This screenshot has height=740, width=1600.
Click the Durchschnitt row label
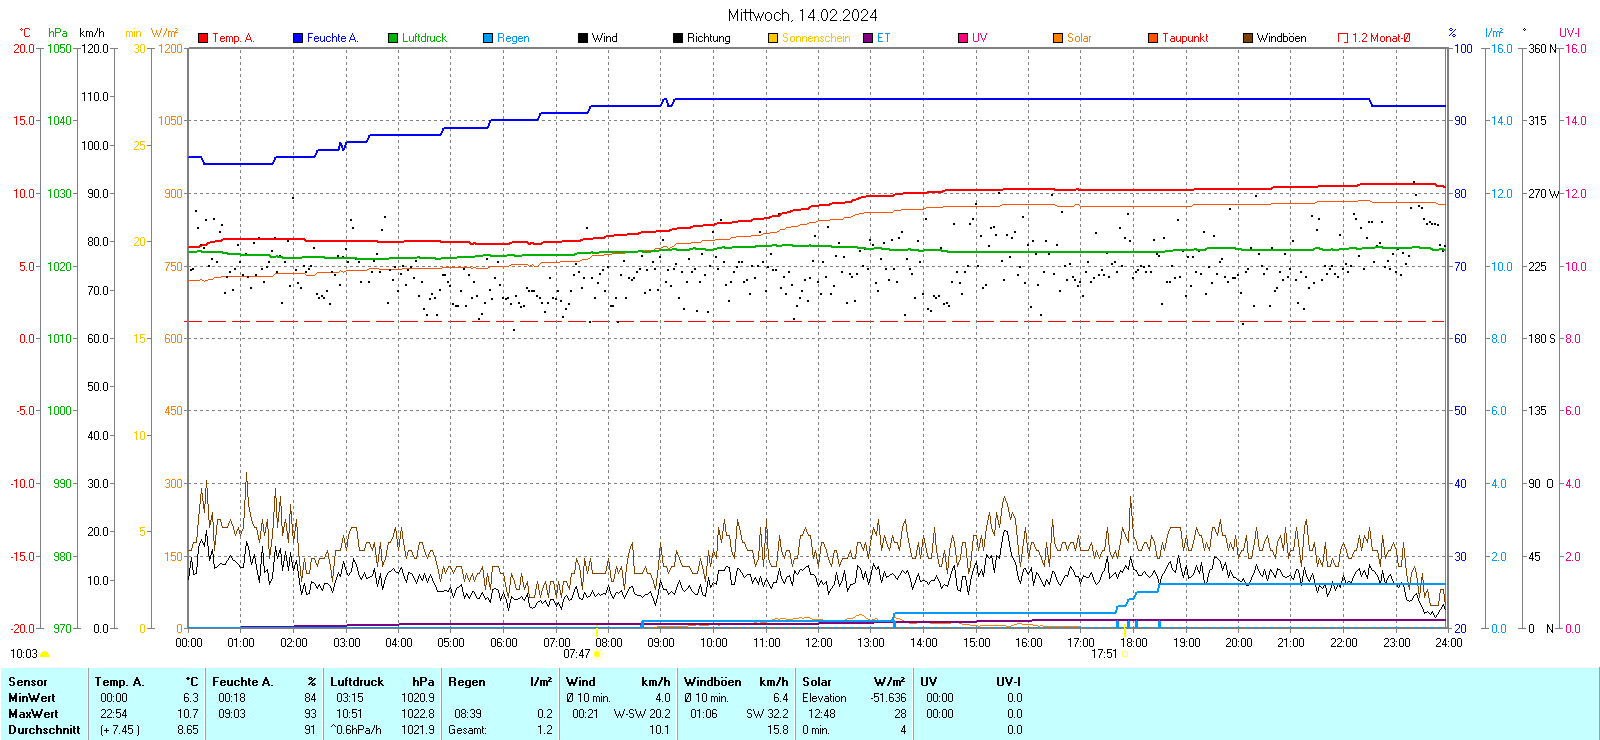click(x=44, y=730)
